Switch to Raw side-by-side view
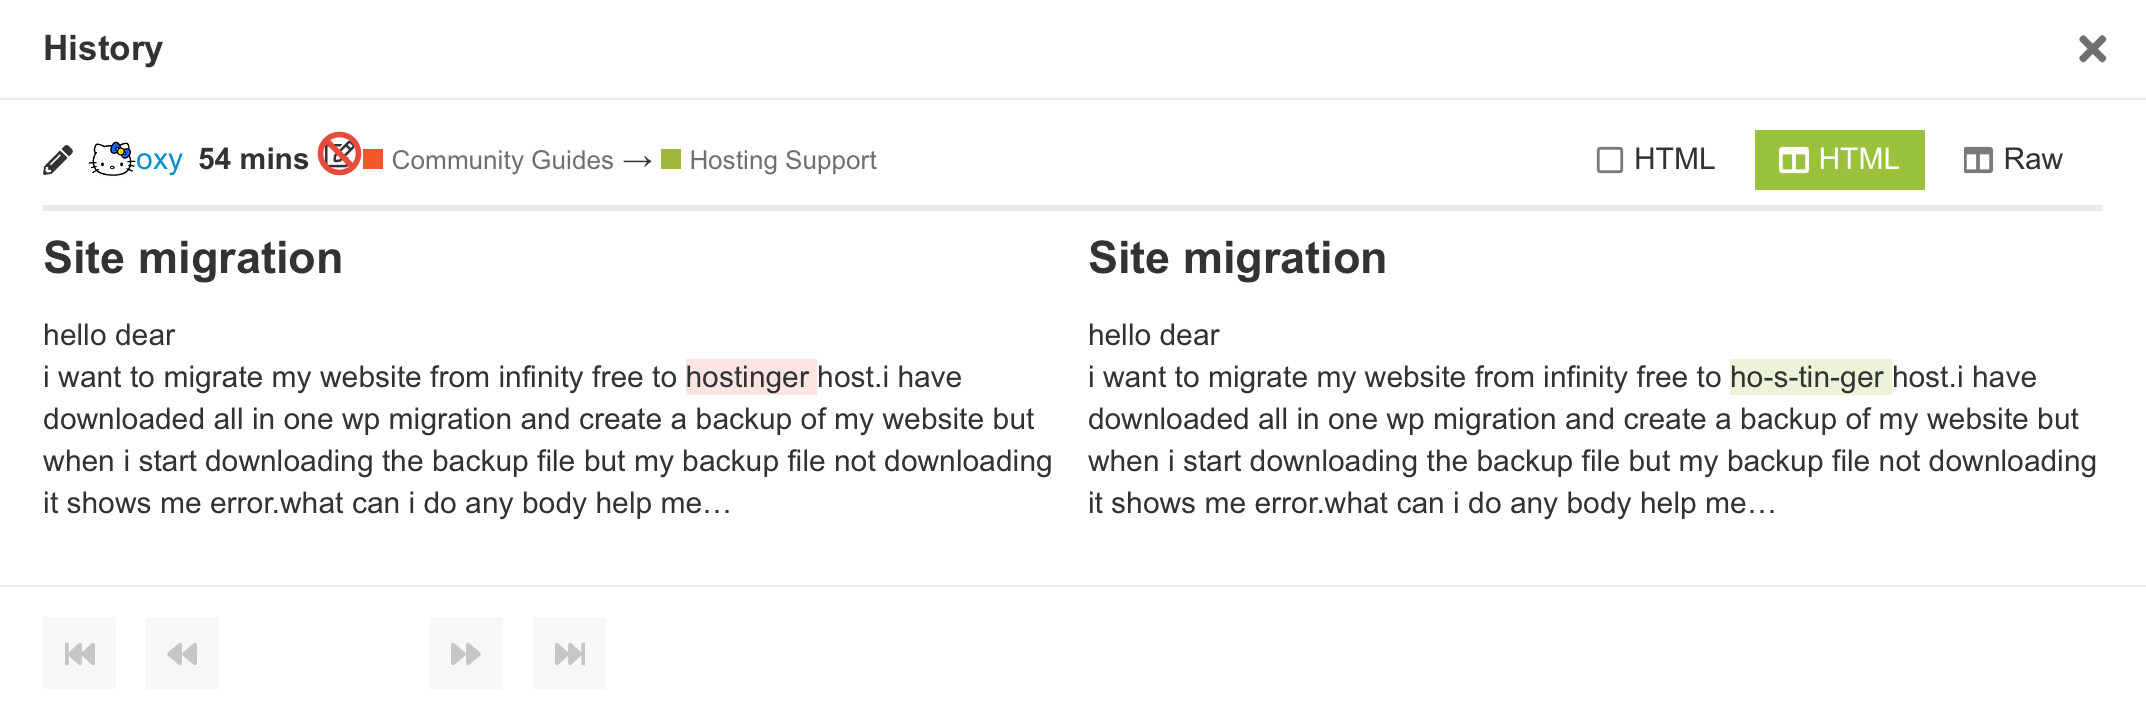The height and width of the screenshot is (716, 2146). [x=2013, y=160]
